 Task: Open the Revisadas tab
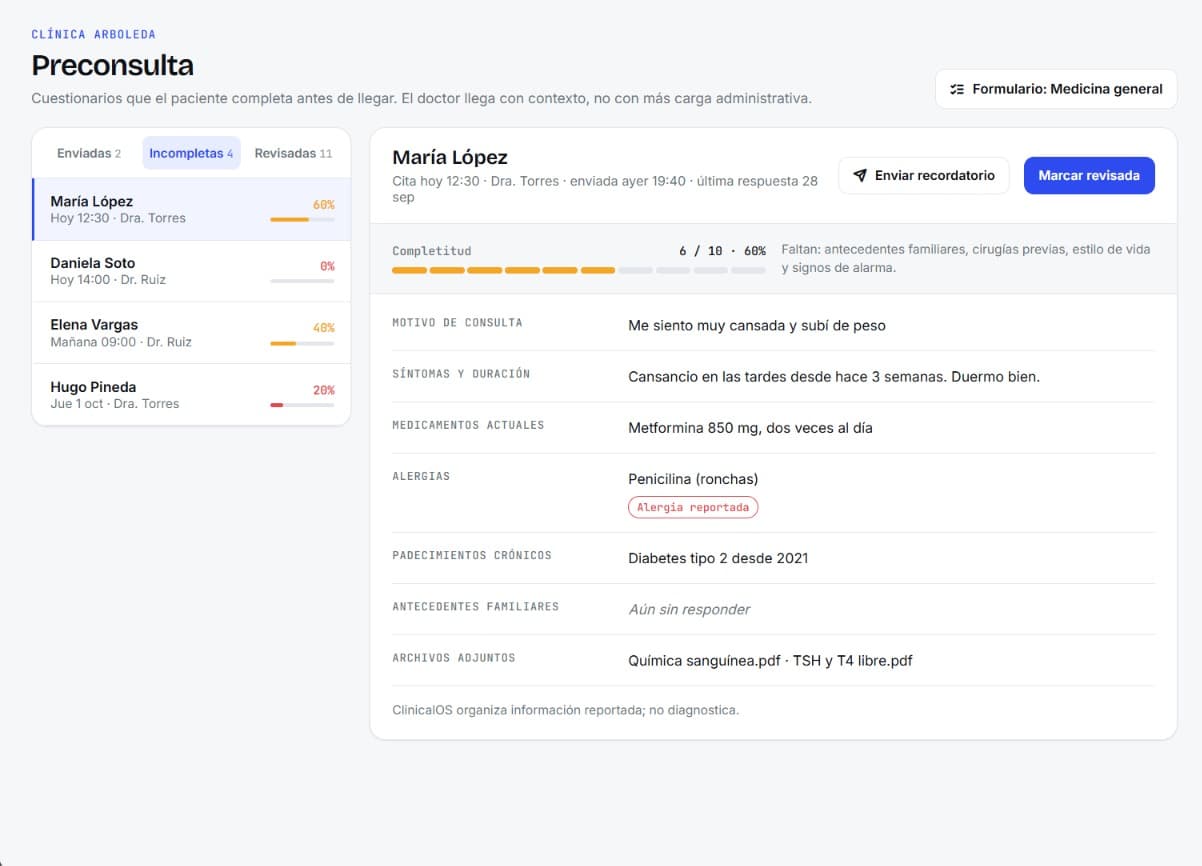[293, 153]
